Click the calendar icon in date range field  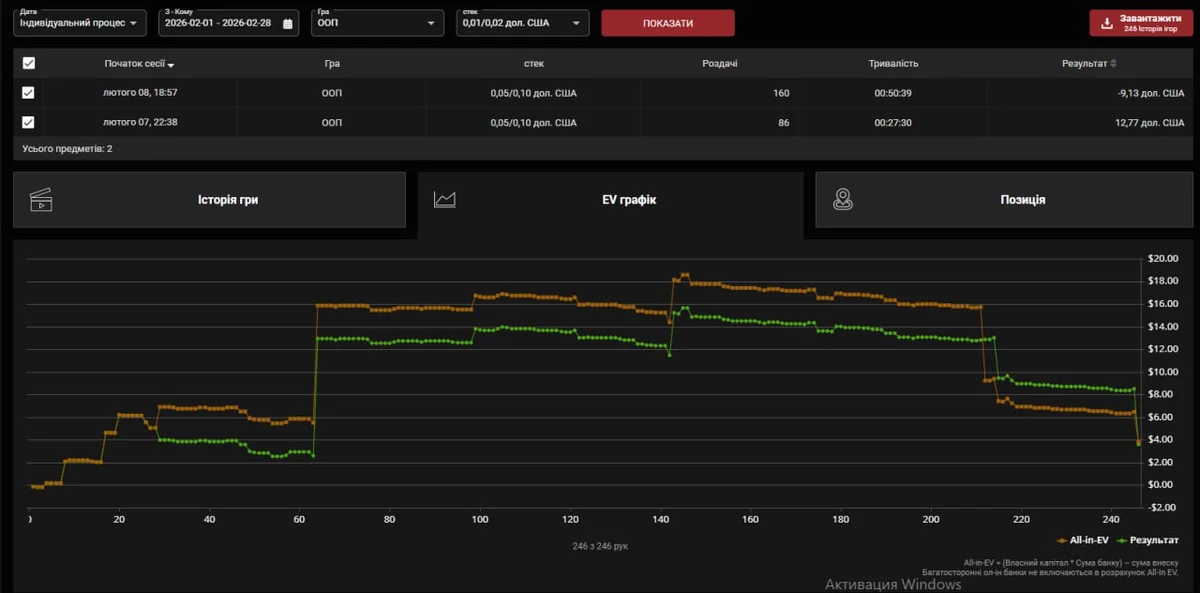288,23
